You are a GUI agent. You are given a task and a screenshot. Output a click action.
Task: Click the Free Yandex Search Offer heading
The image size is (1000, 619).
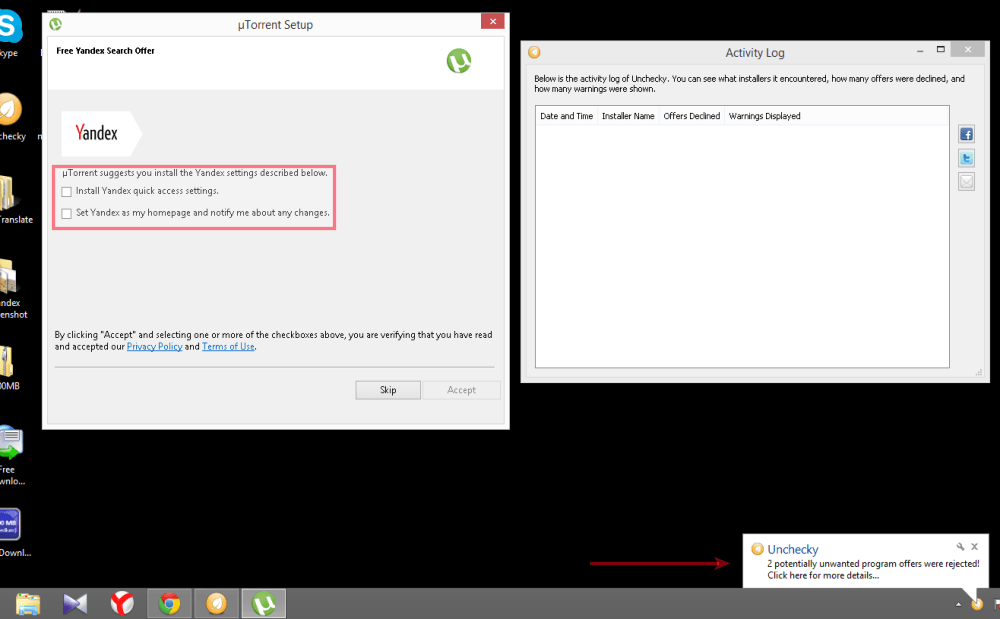(105, 51)
